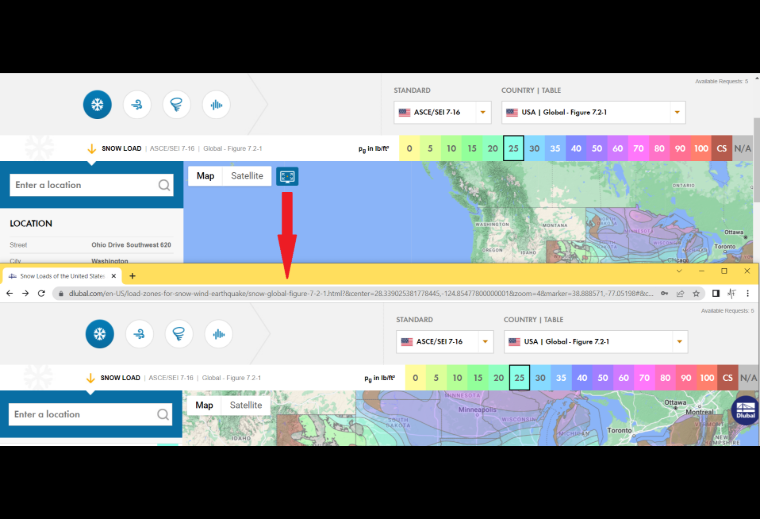Pick the 60 snow load swatch in browser window
The height and width of the screenshot is (519, 760).
point(623,377)
